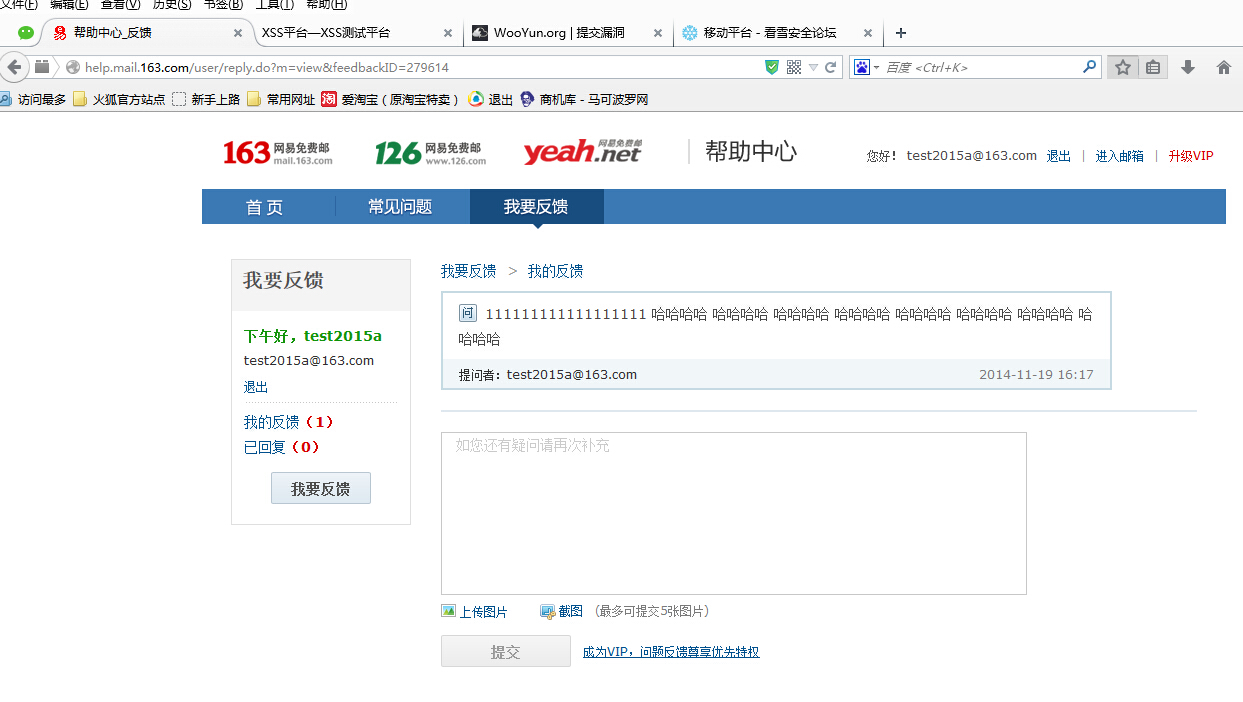The image size is (1243, 702).
Task: Open the 常见问题 navigation tab
Action: pyautogui.click(x=400, y=207)
